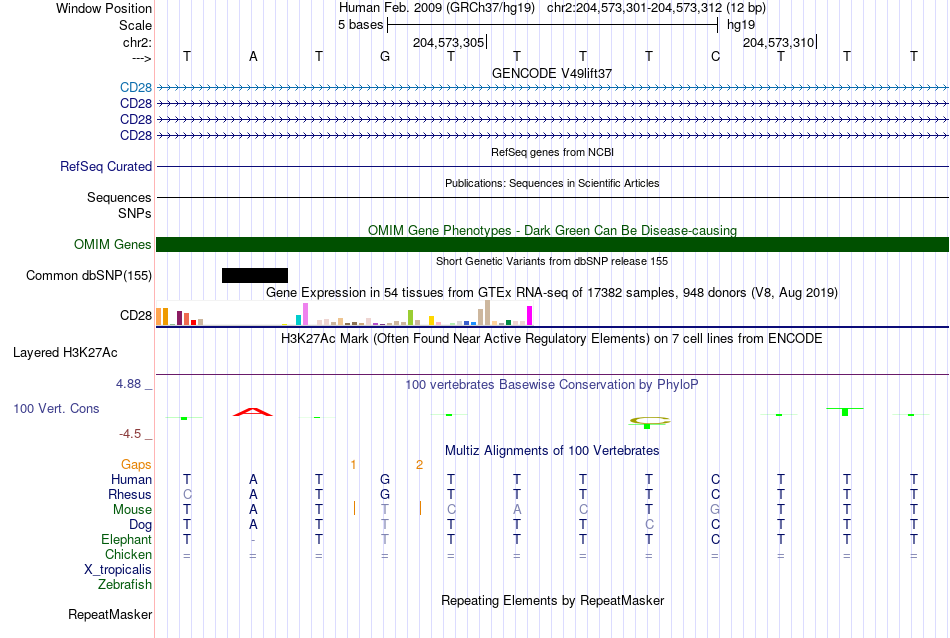Click 'Multiz Alignments of 100 Vertebrates' title
This screenshot has width=950, height=638.
pyautogui.click(x=552, y=451)
